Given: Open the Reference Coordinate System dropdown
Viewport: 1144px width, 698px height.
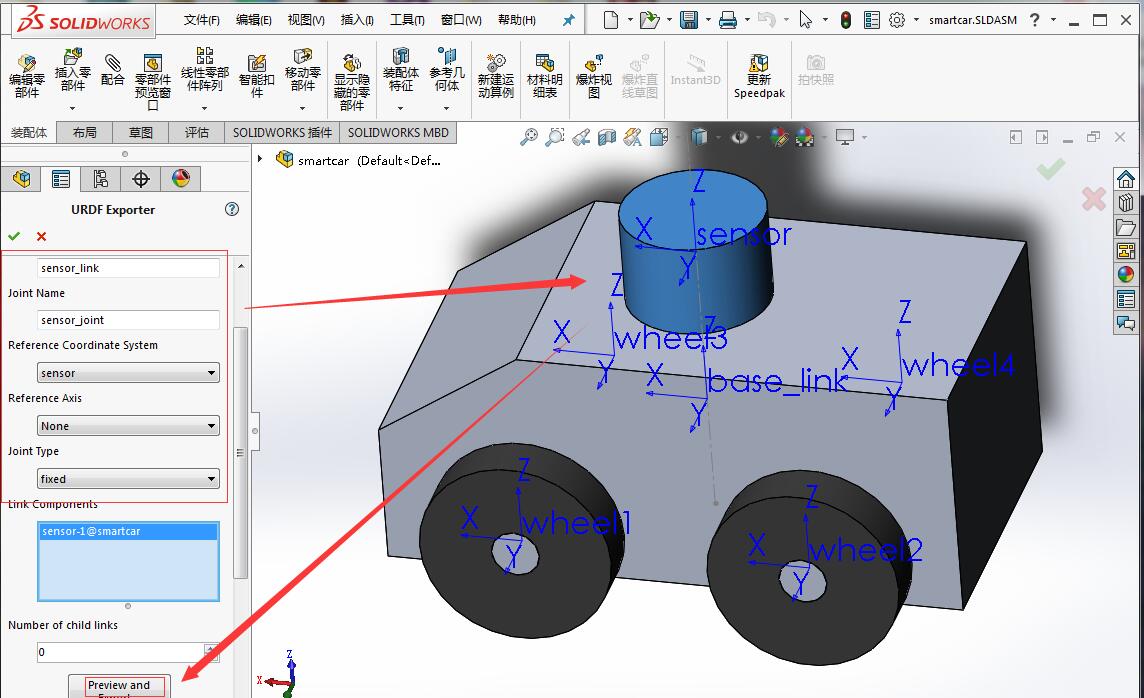Looking at the screenshot, I should [x=128, y=373].
